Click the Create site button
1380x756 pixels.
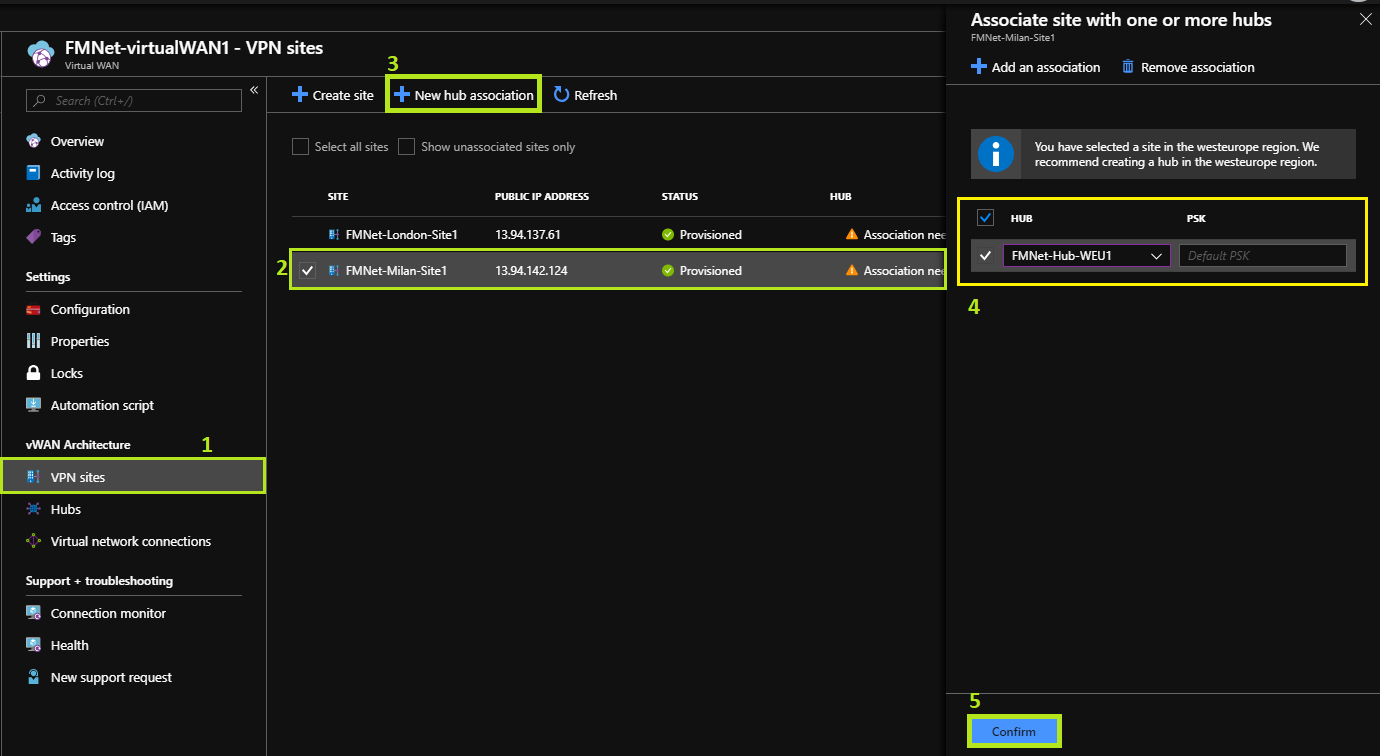point(333,95)
